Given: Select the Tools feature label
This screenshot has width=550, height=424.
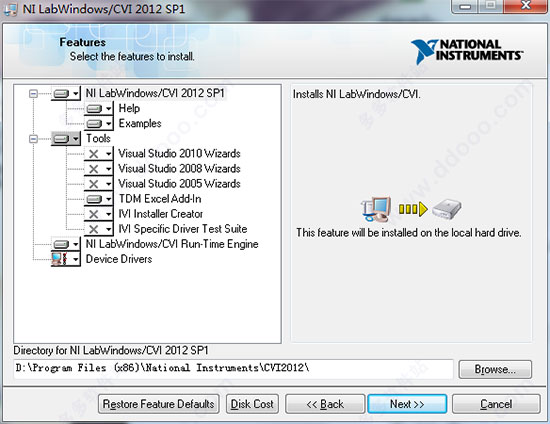Looking at the screenshot, I should point(98,139).
